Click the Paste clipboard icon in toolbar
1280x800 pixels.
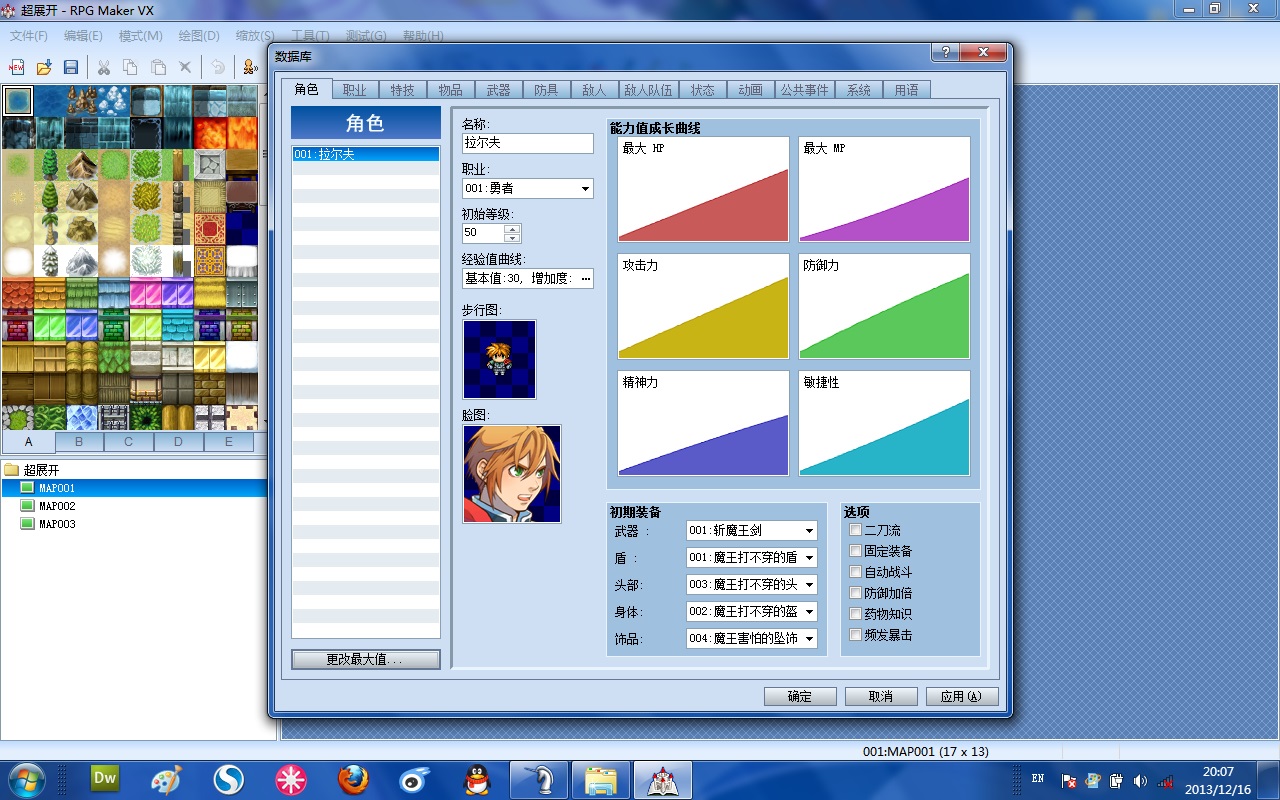point(158,67)
